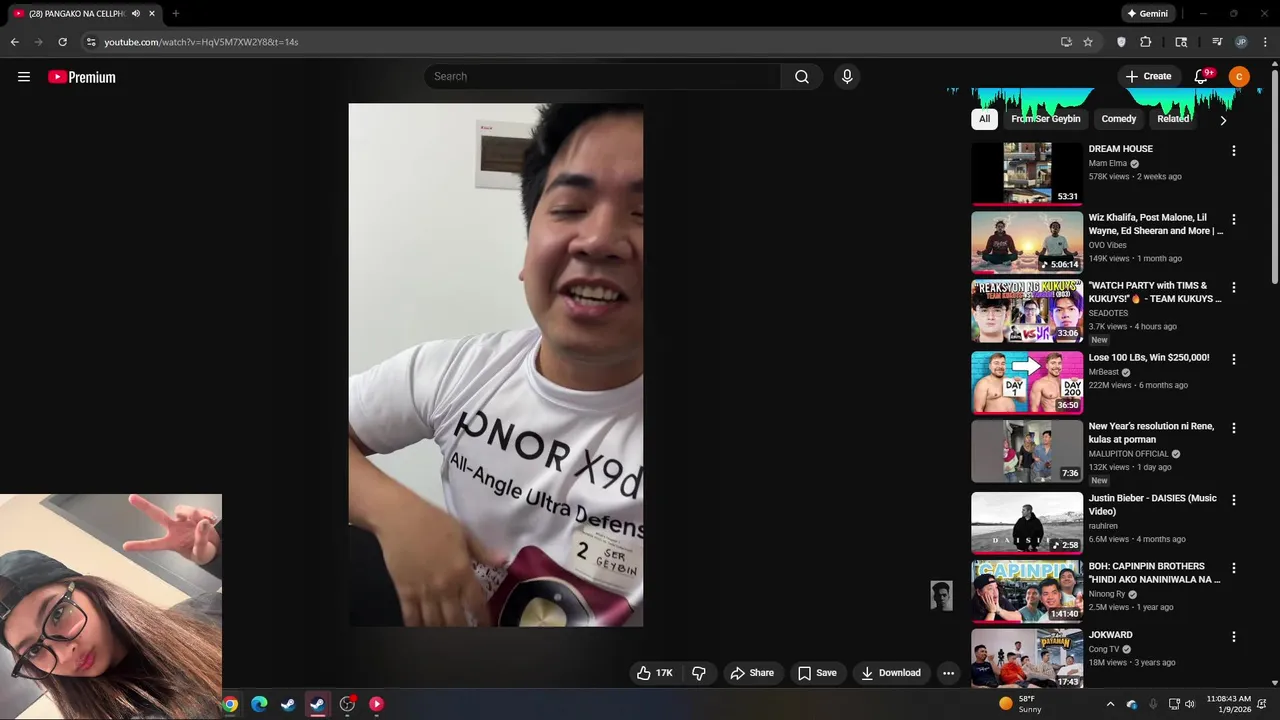1280x720 pixels.
Task: Bookmark this page with star icon
Action: 1088,42
